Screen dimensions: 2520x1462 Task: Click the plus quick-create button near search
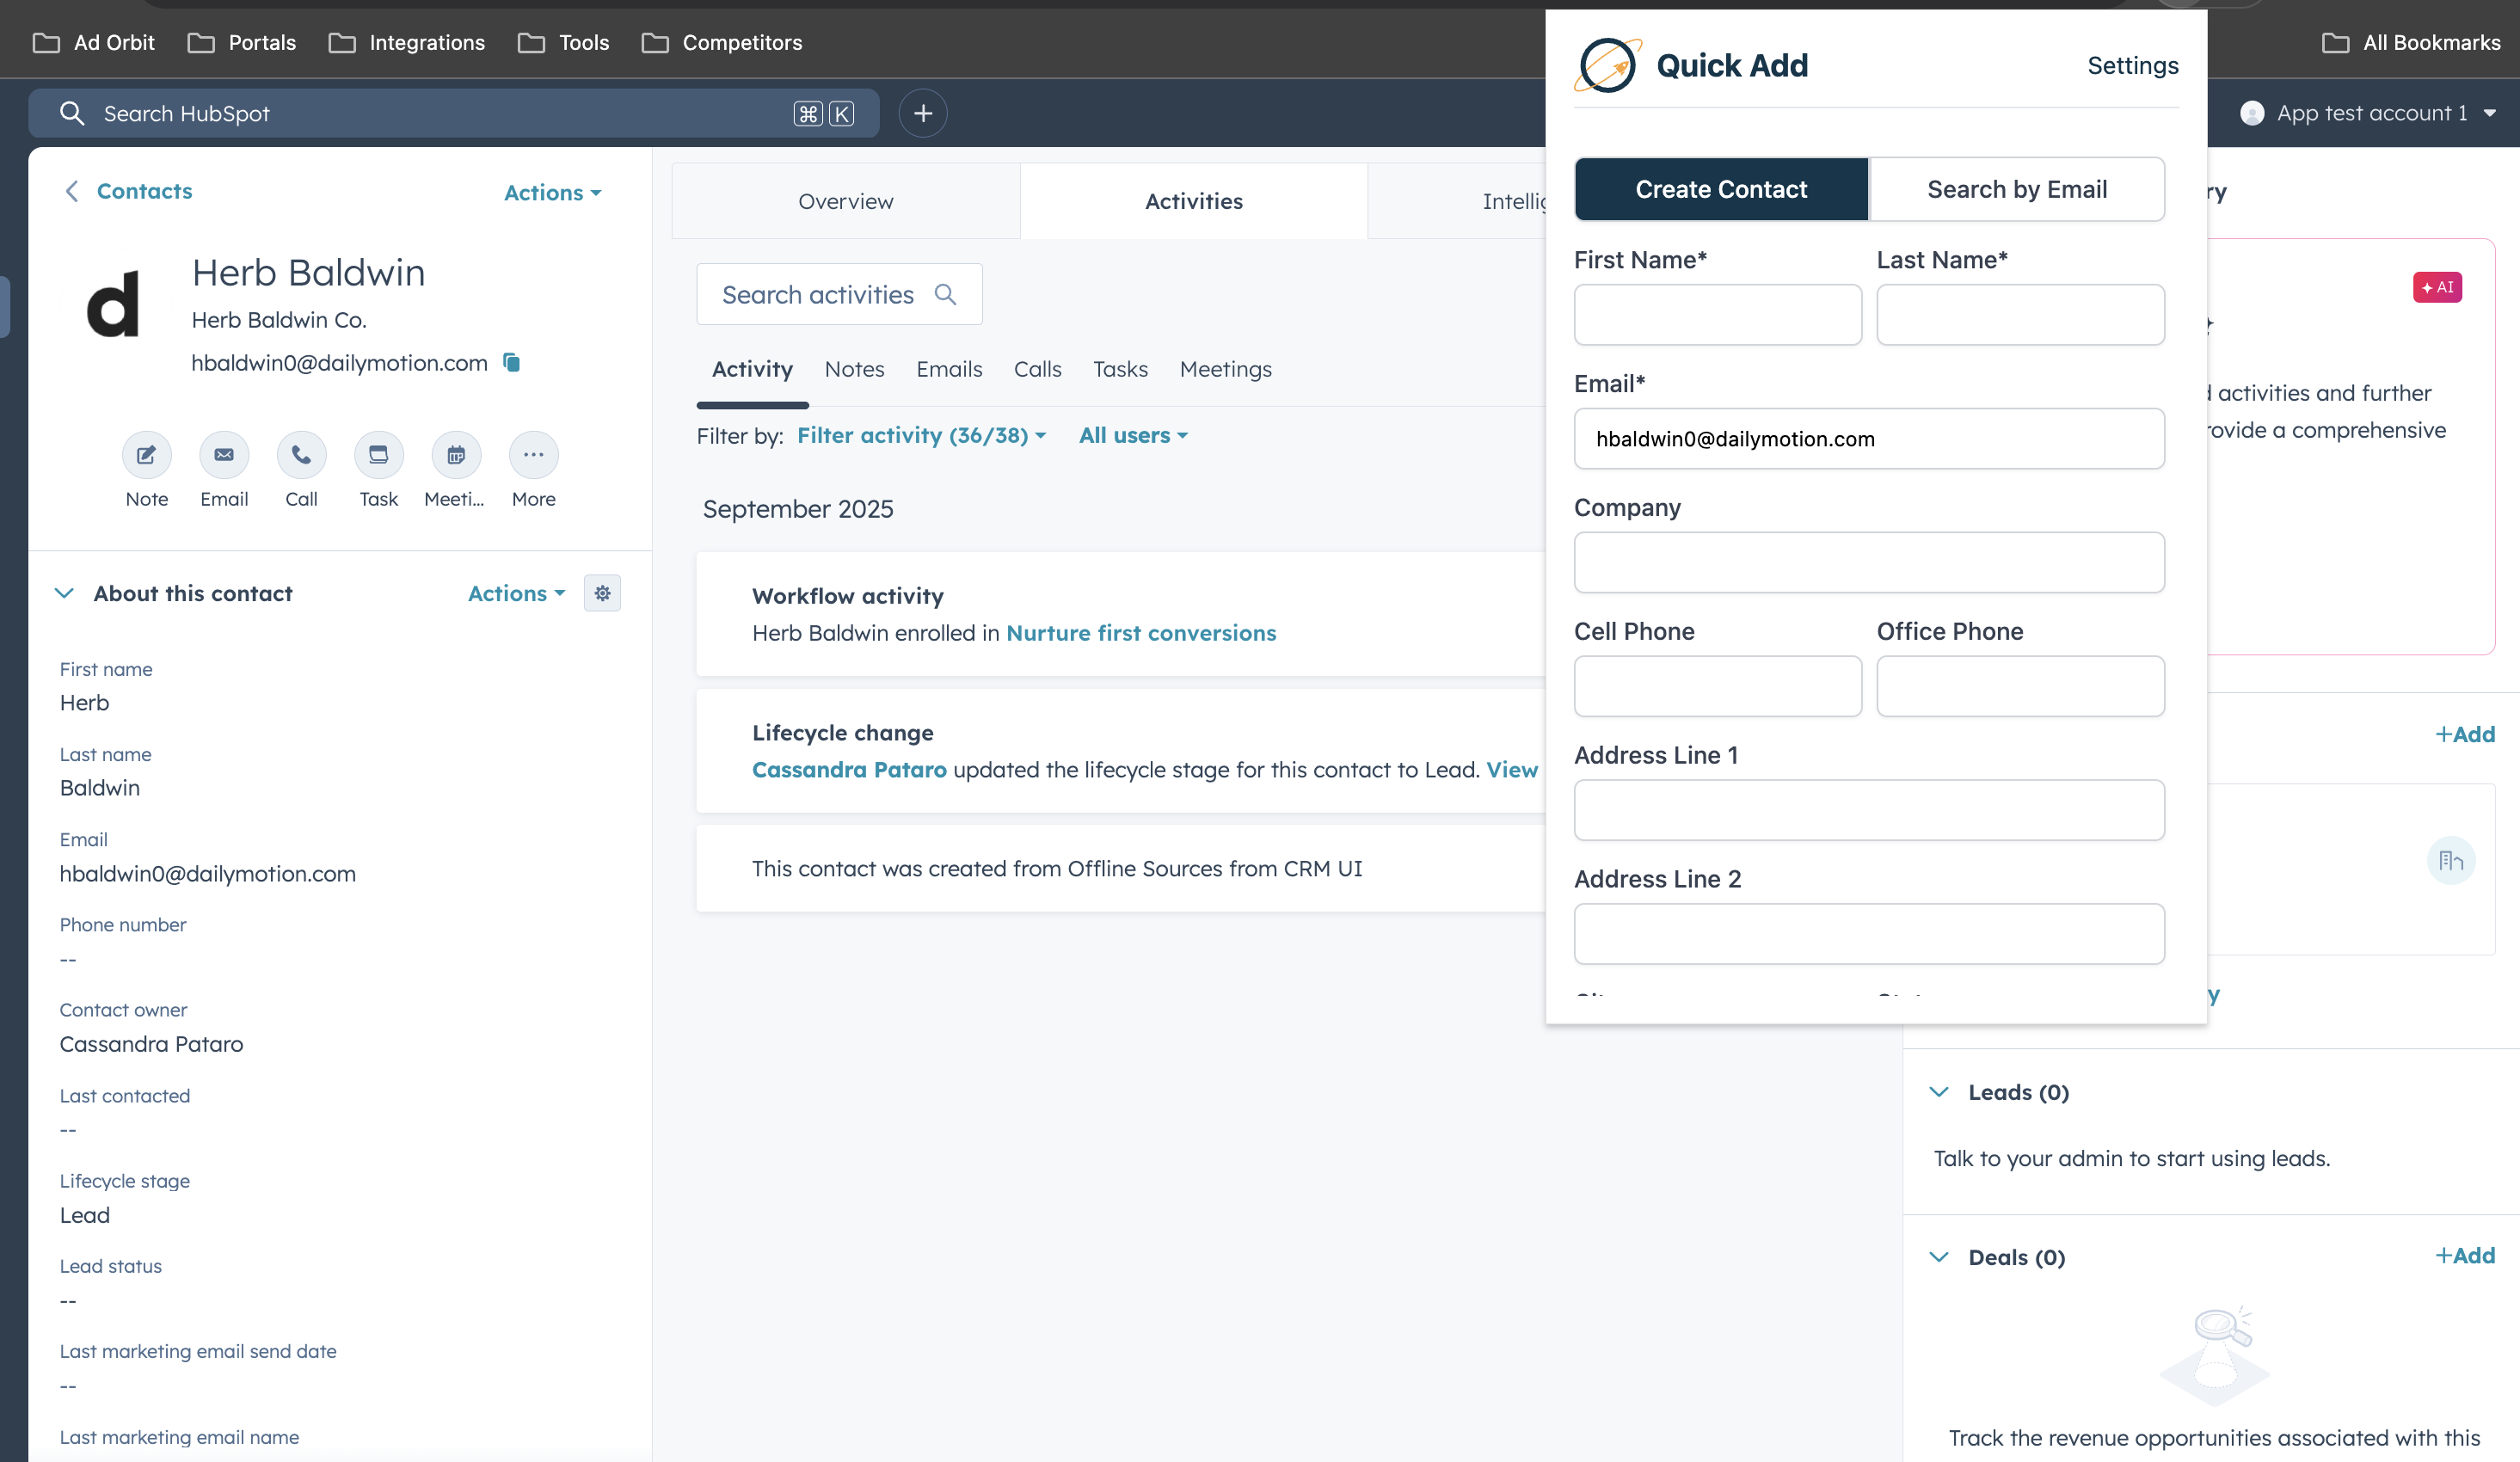(x=923, y=113)
